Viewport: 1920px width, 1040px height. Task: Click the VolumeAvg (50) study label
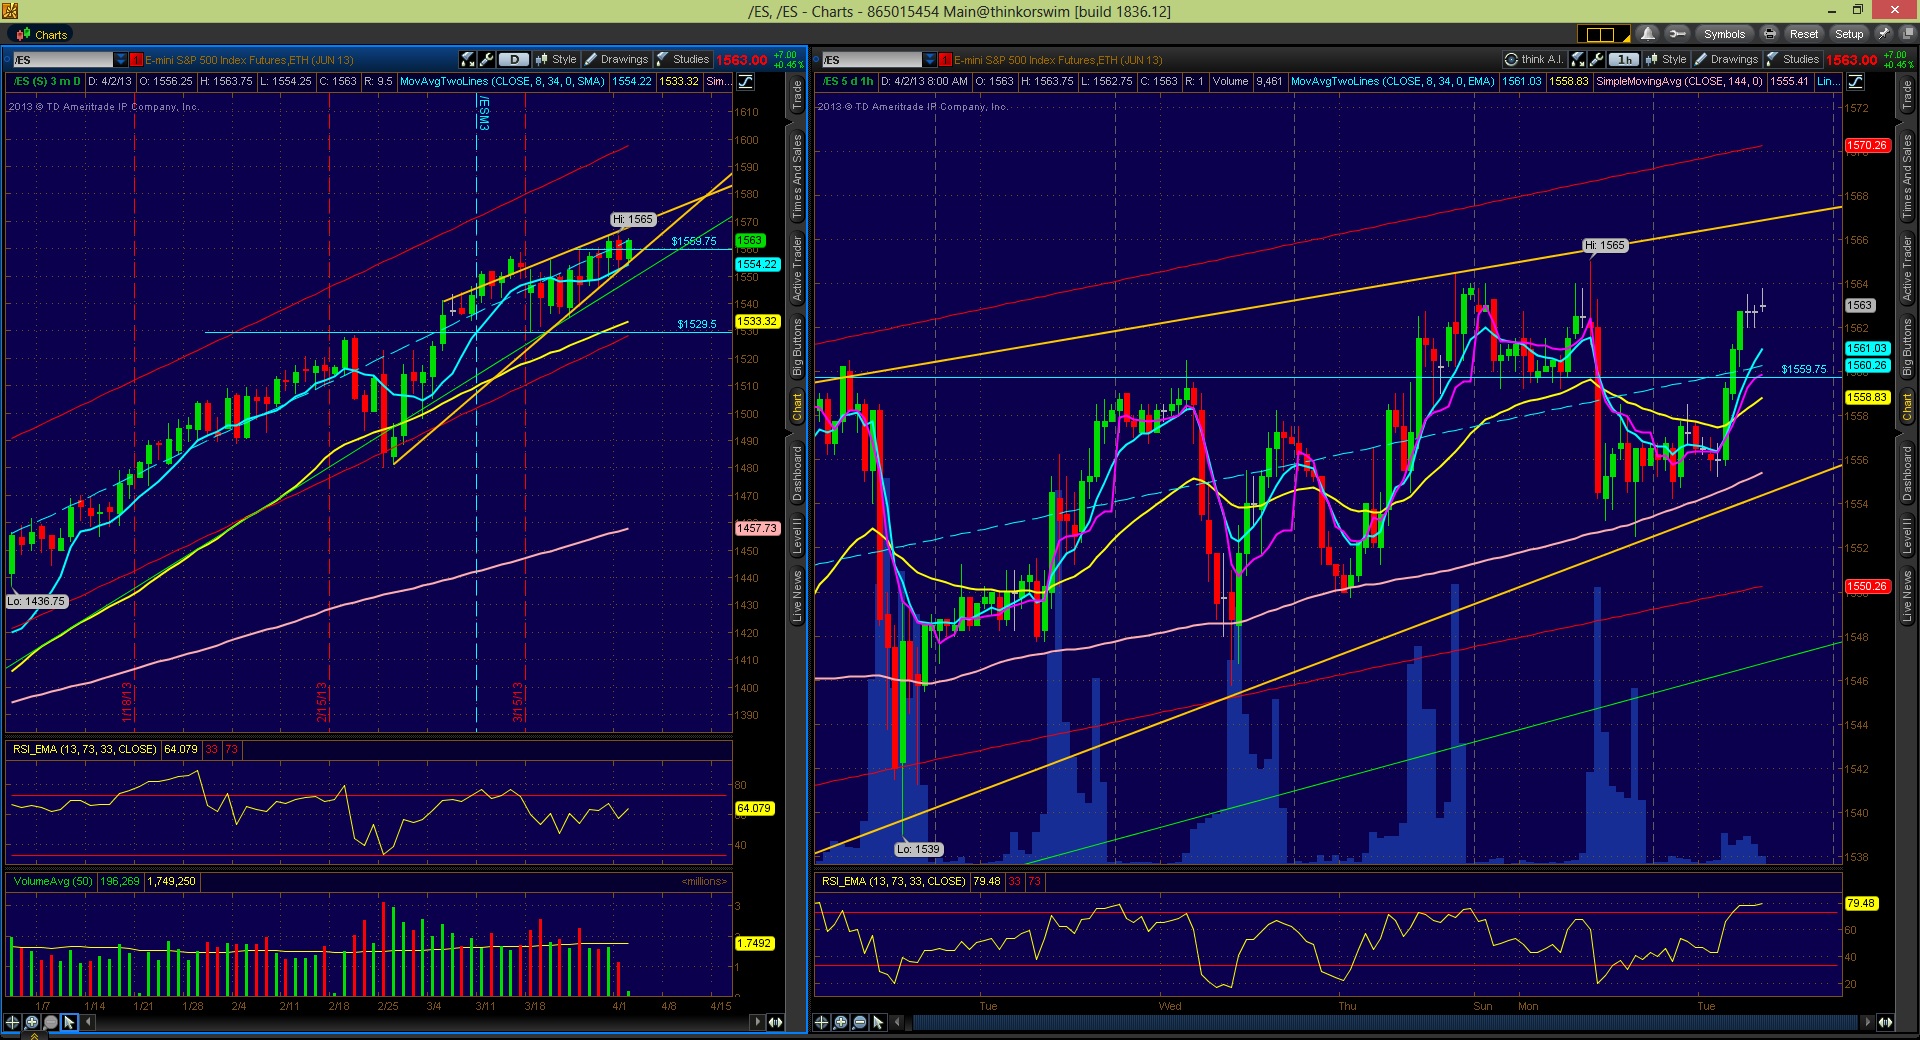click(x=52, y=881)
